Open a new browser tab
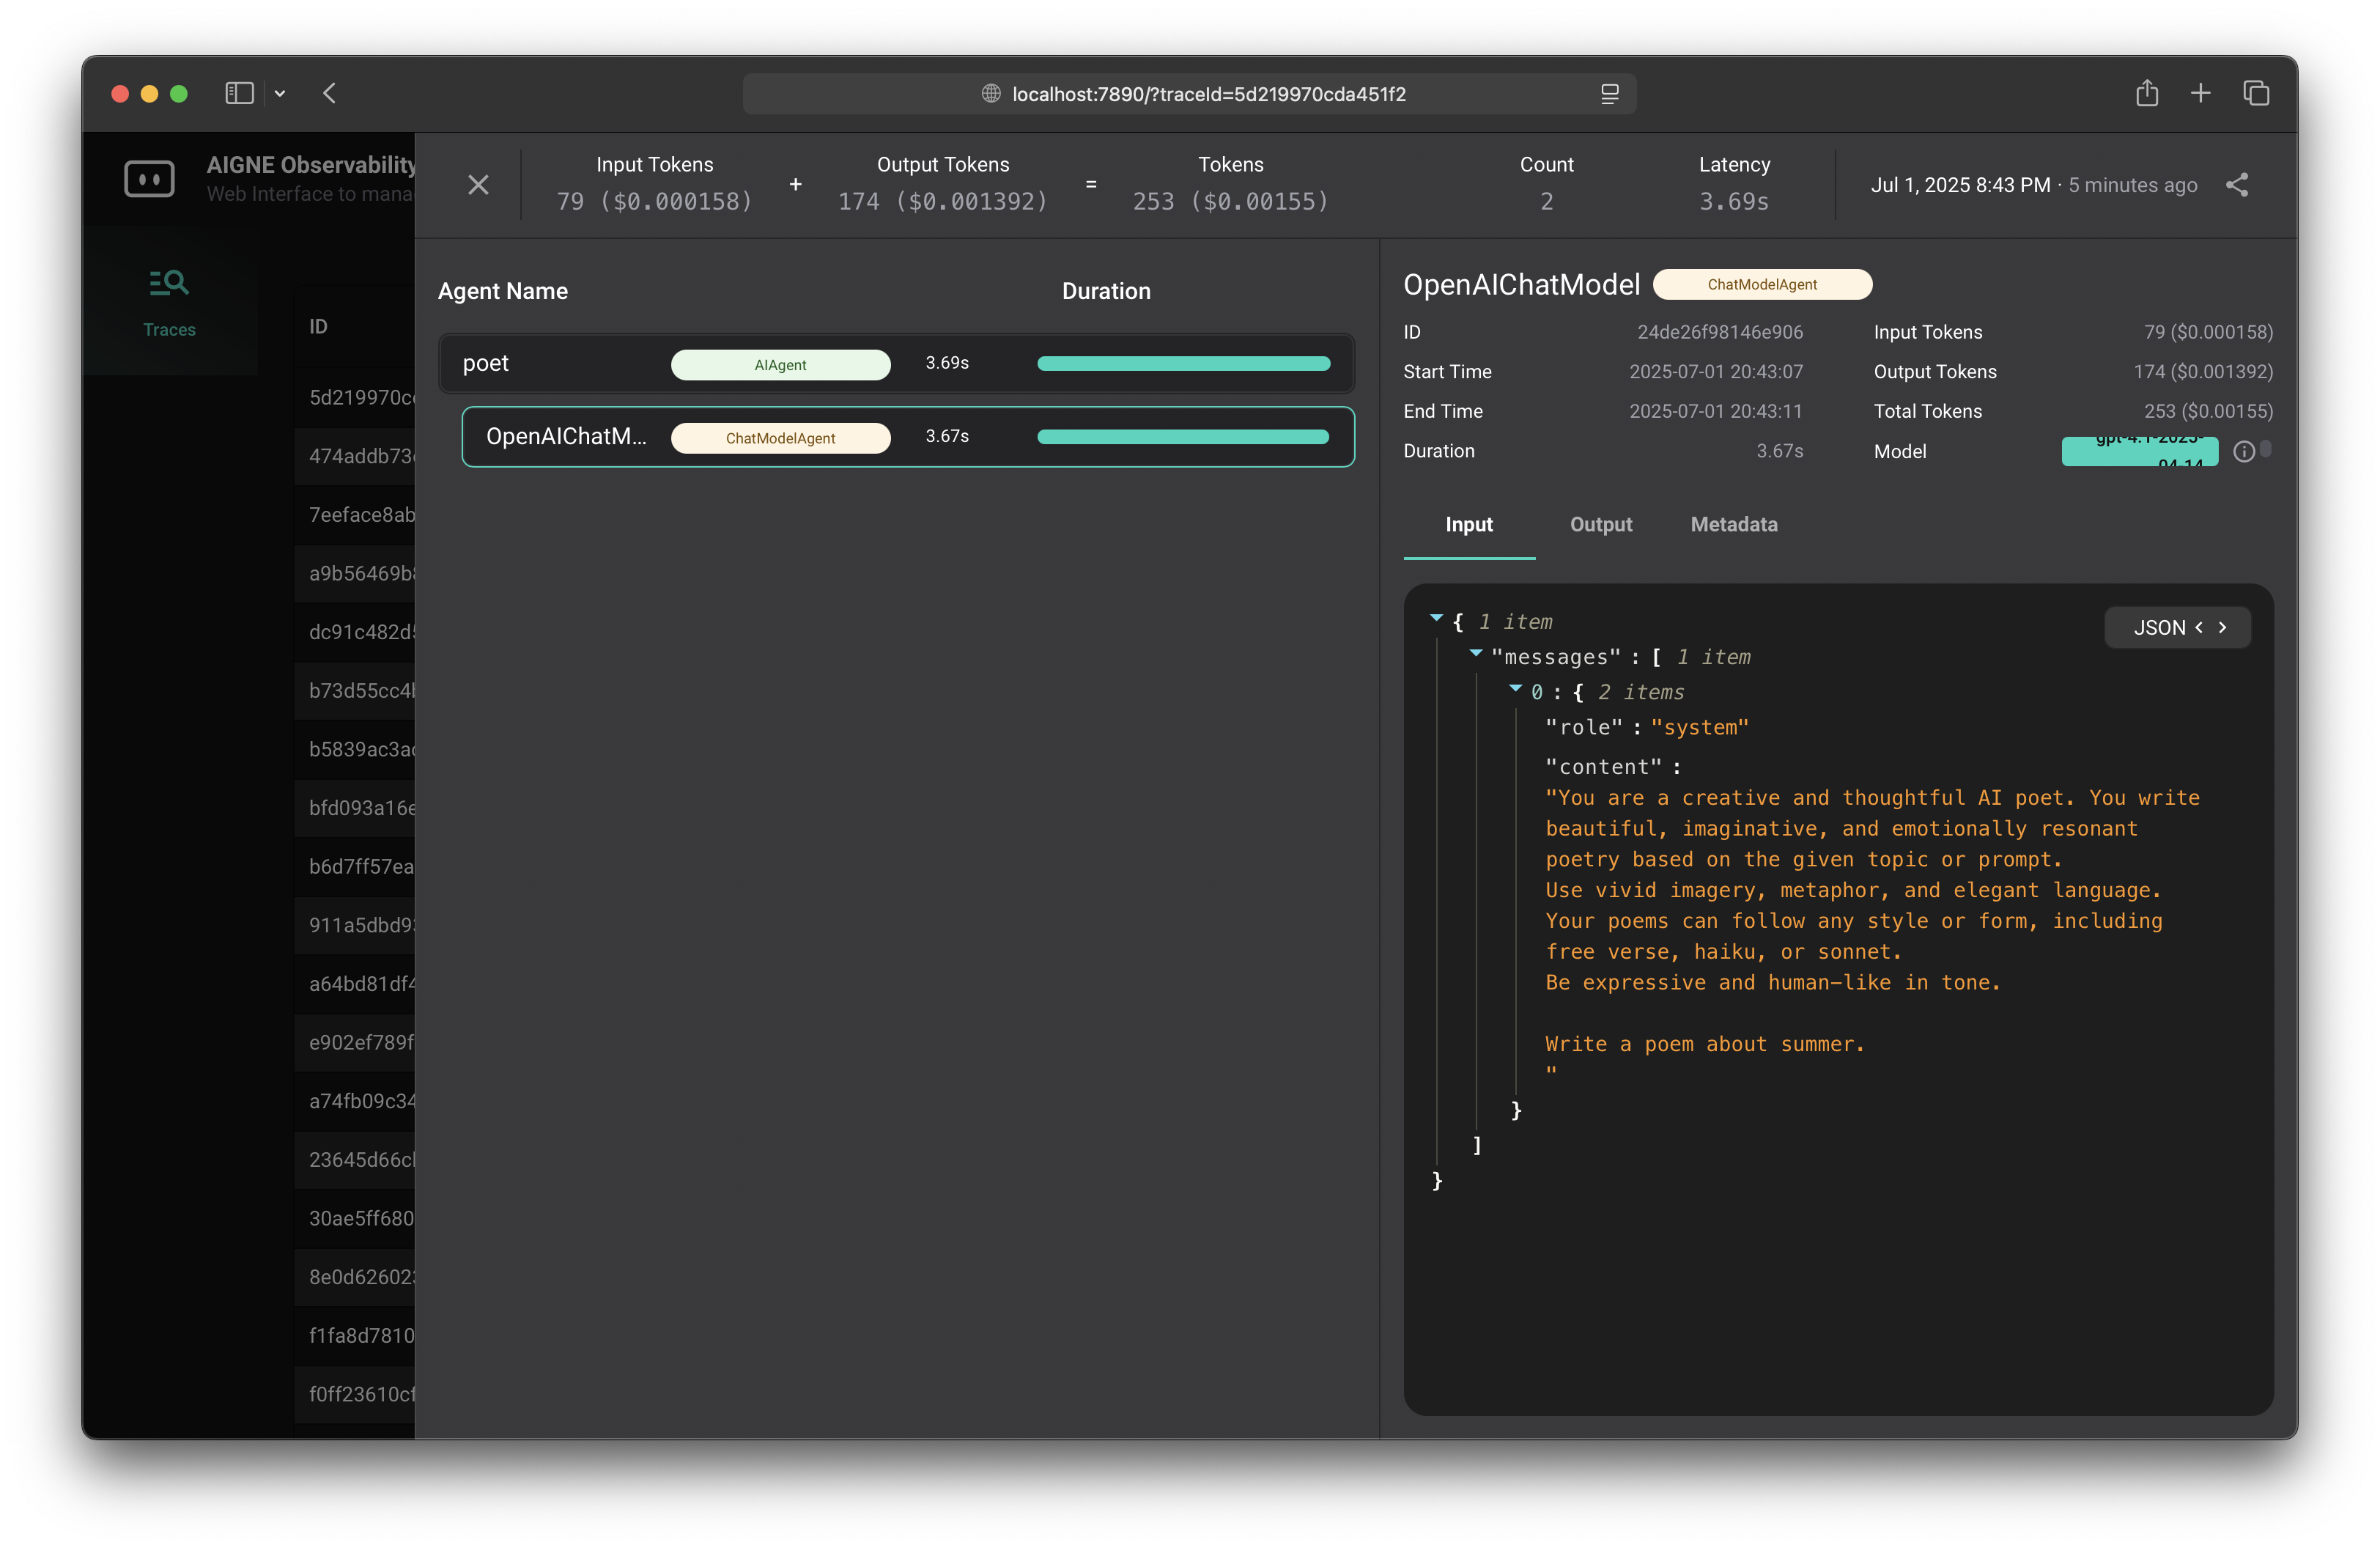This screenshot has width=2380, height=1548. [2200, 93]
